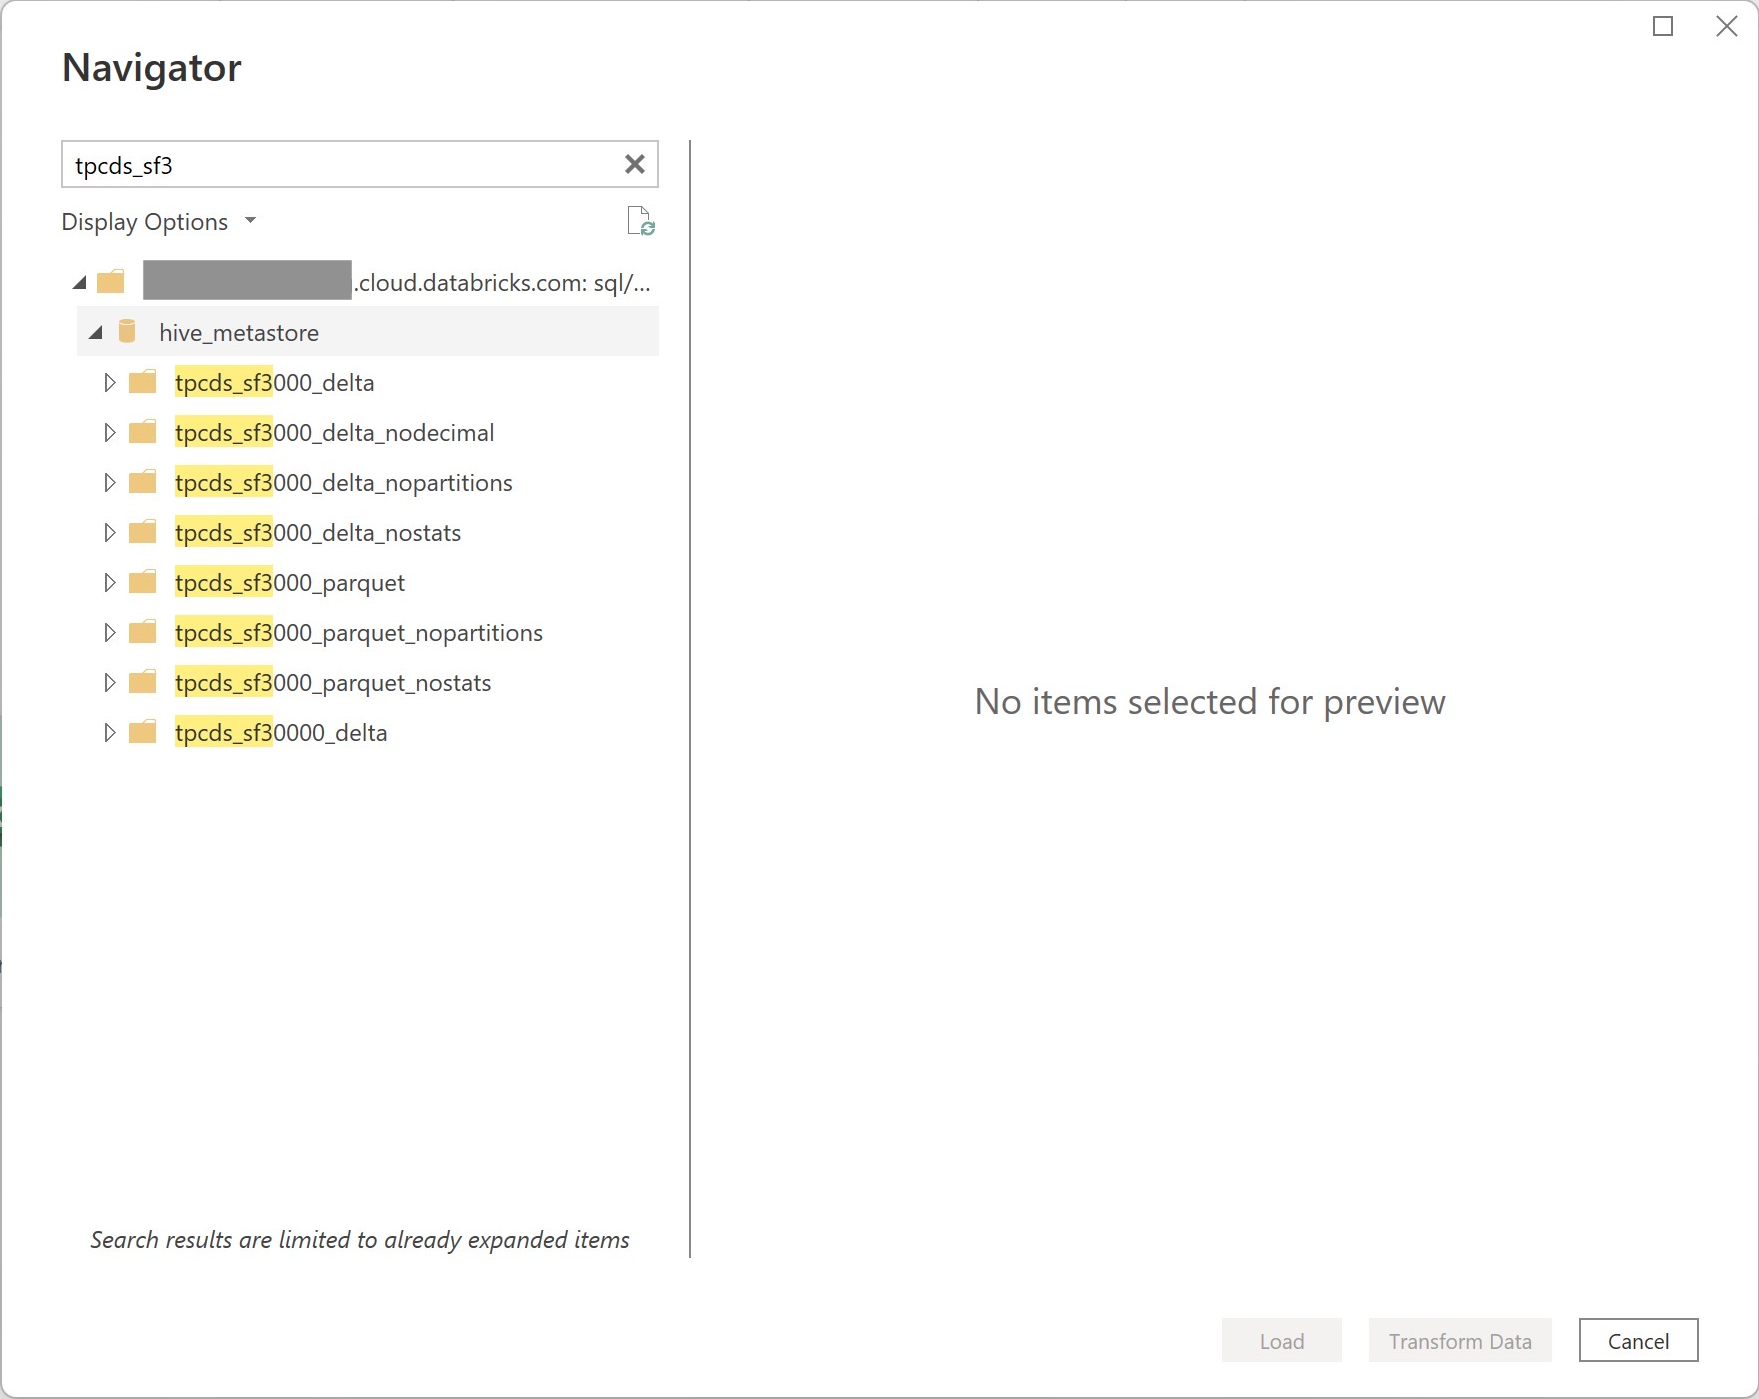The width and height of the screenshot is (1759, 1399).
Task: Expand tpcds_sf3000_parquet_nopartitions
Action: point(109,631)
